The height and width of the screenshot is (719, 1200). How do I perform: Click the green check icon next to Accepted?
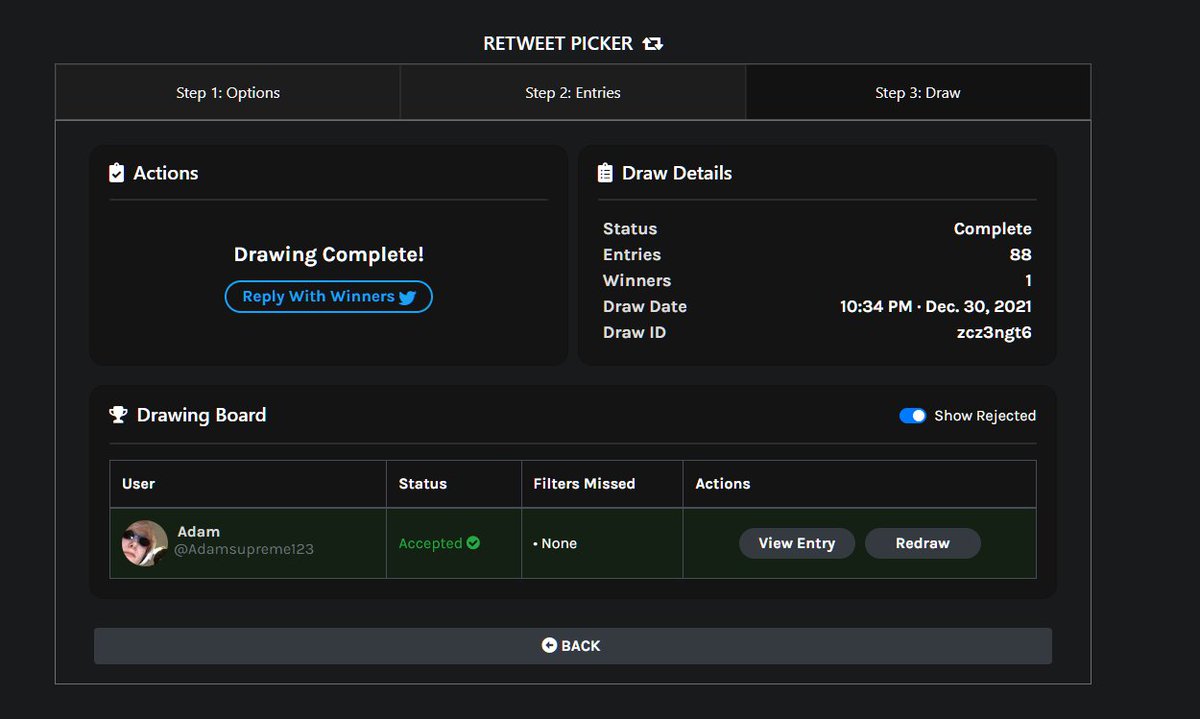pyautogui.click(x=473, y=543)
